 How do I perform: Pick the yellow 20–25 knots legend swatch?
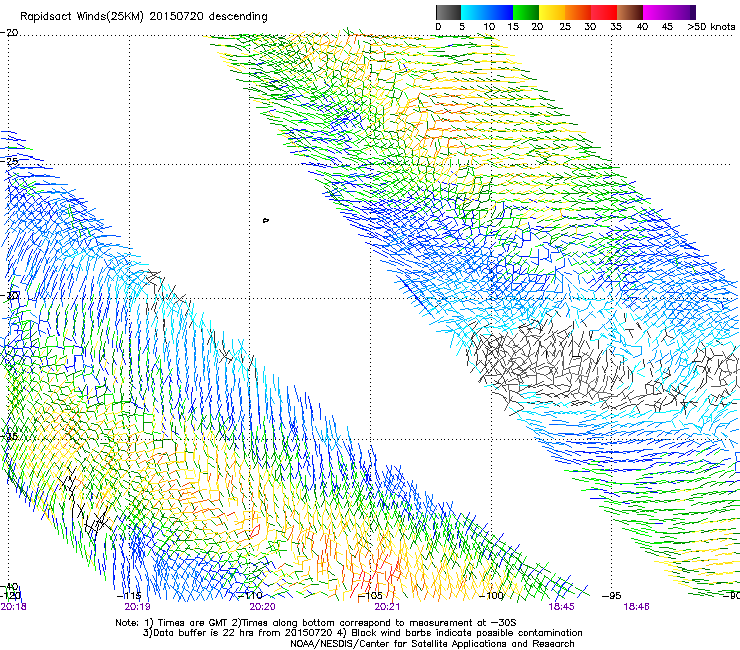point(552,12)
